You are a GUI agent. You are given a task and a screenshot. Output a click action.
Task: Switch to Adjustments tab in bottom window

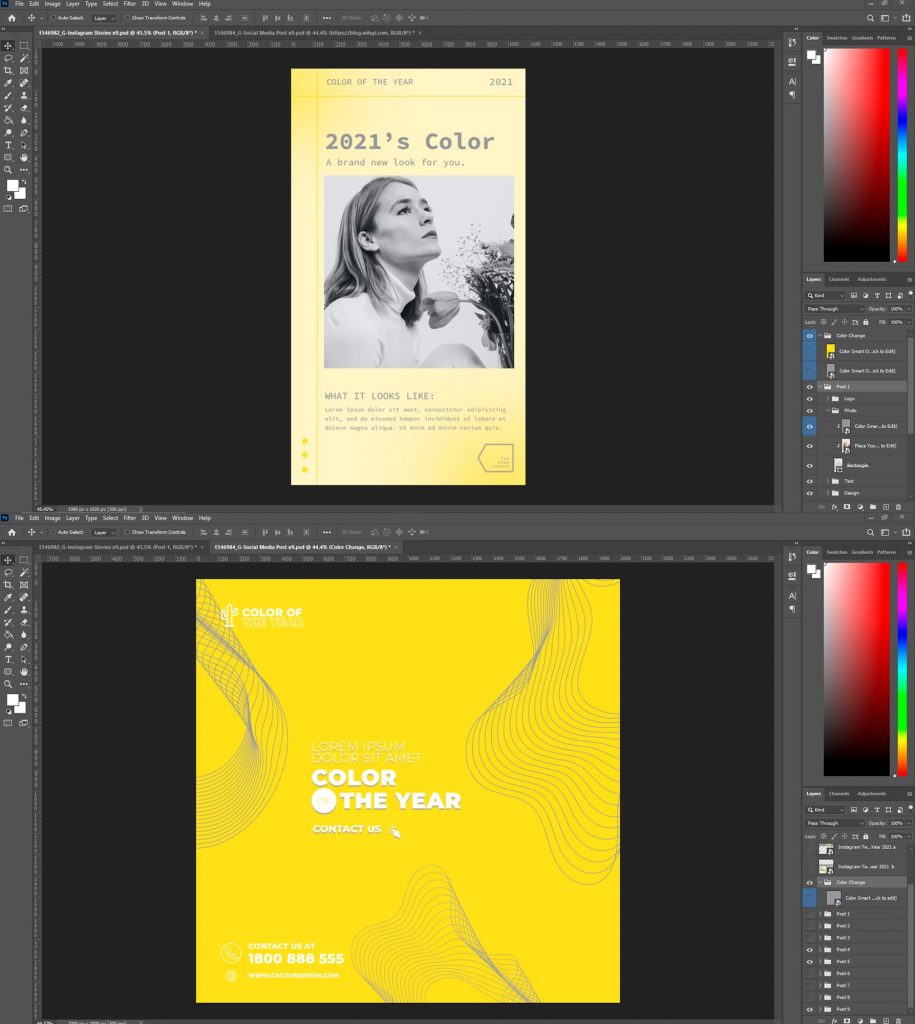(871, 793)
